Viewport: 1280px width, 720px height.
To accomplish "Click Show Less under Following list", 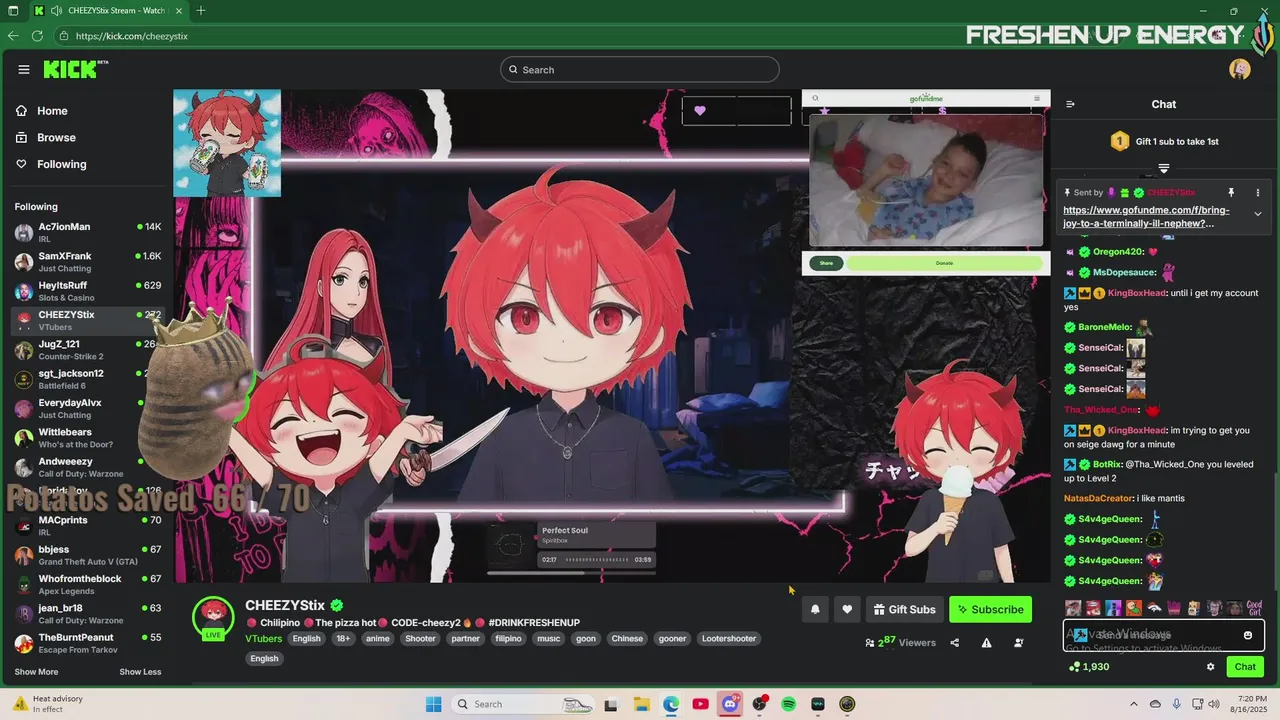I will [x=140, y=672].
